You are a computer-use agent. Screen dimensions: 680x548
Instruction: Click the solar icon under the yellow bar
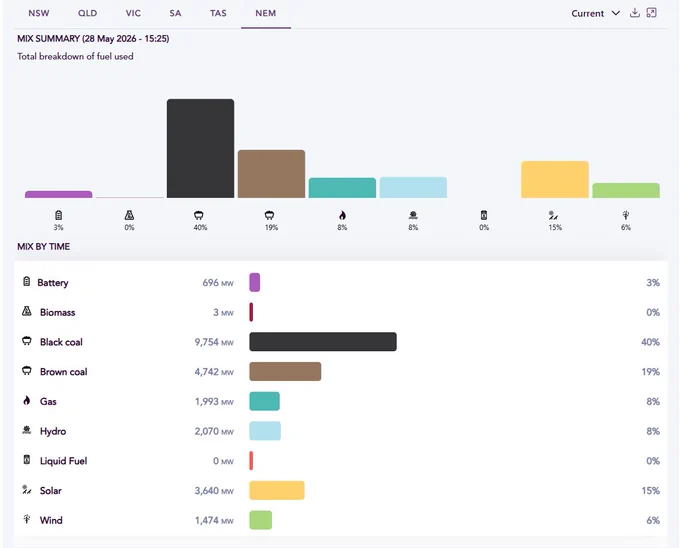[553, 215]
